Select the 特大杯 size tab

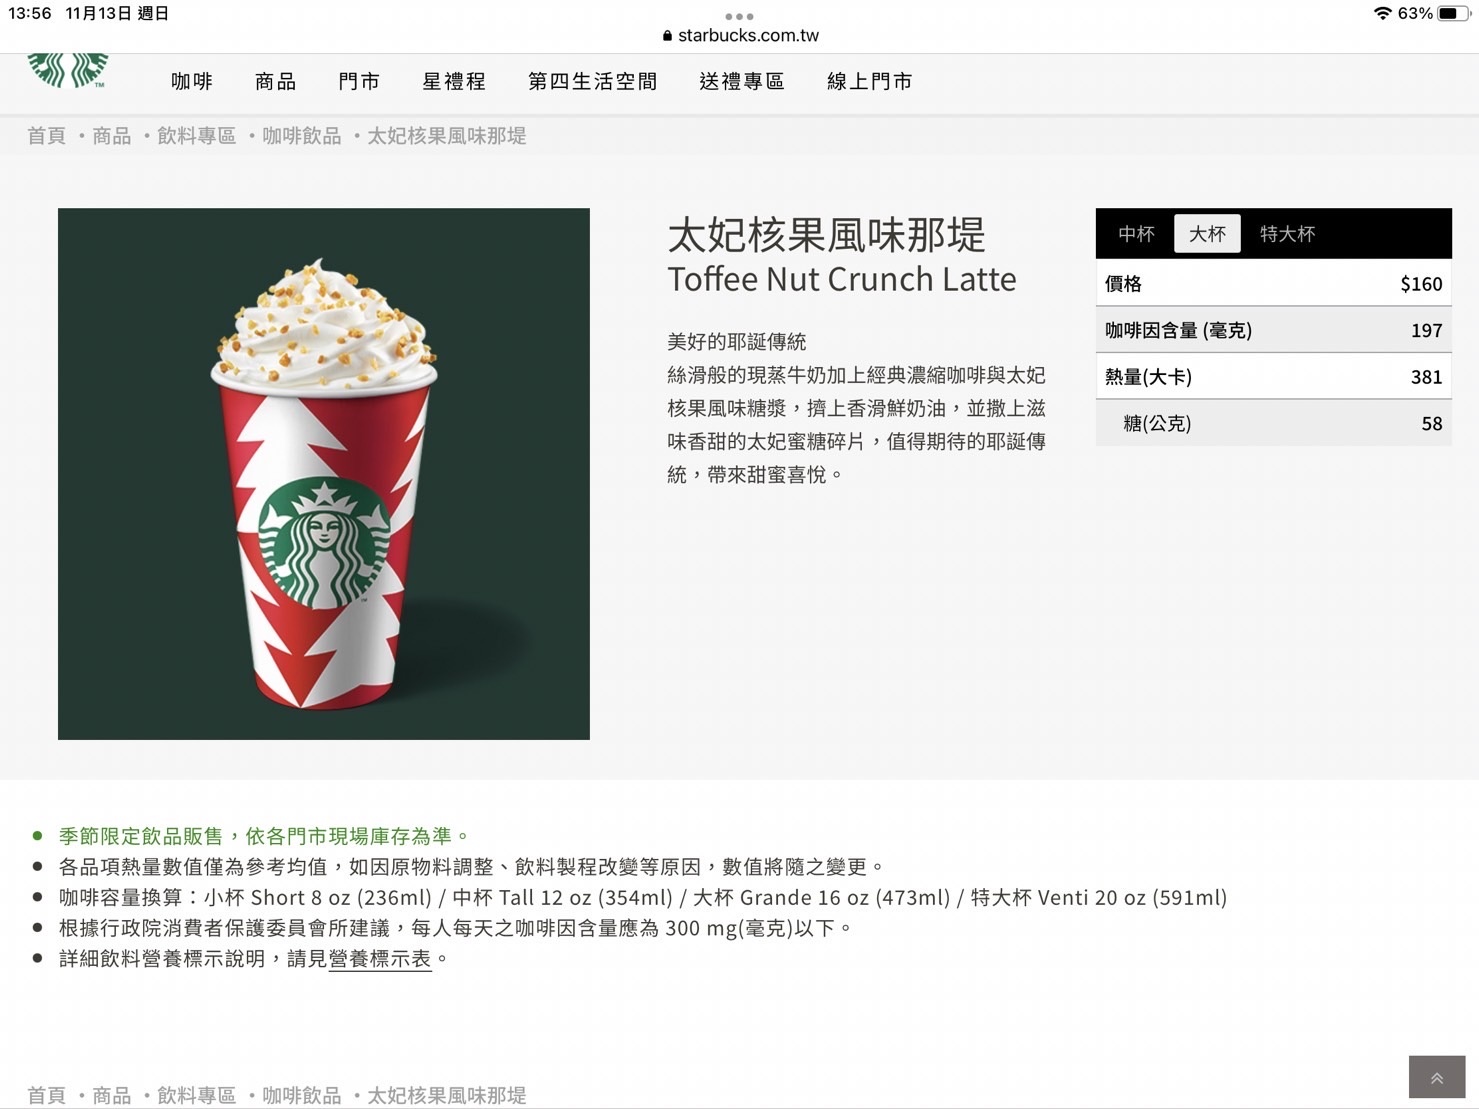pyautogui.click(x=1287, y=233)
